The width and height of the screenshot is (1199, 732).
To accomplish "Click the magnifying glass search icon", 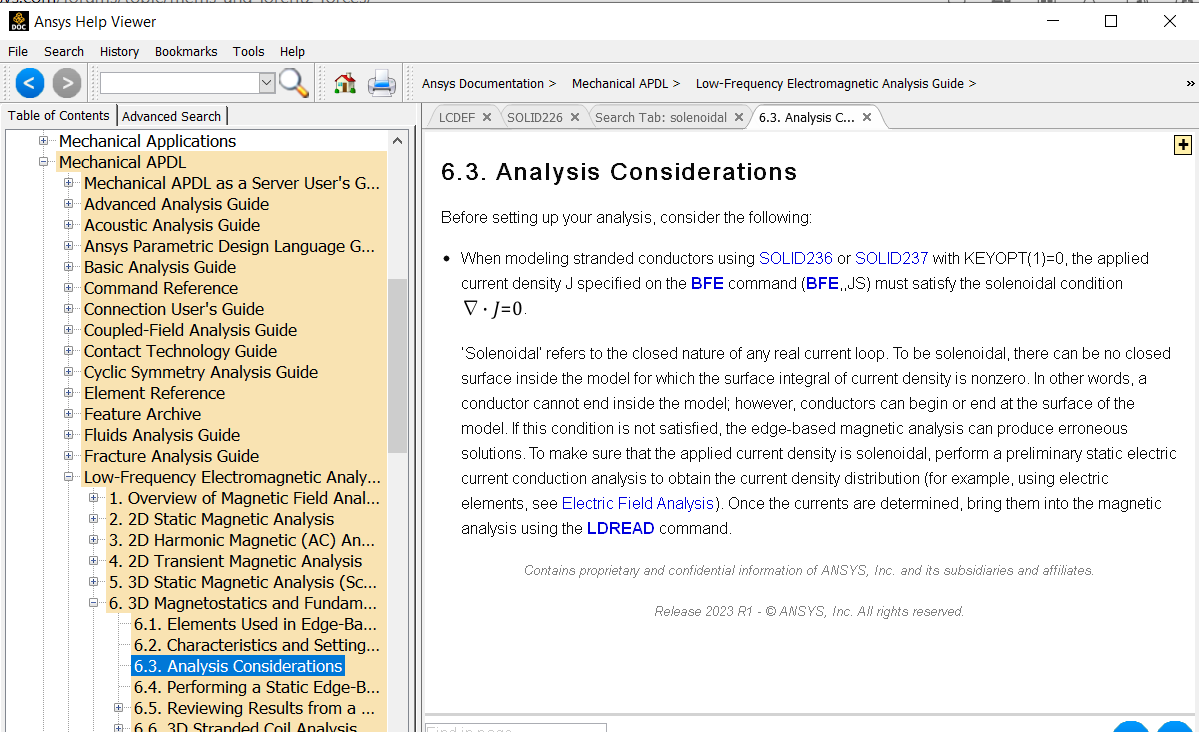I will (294, 83).
